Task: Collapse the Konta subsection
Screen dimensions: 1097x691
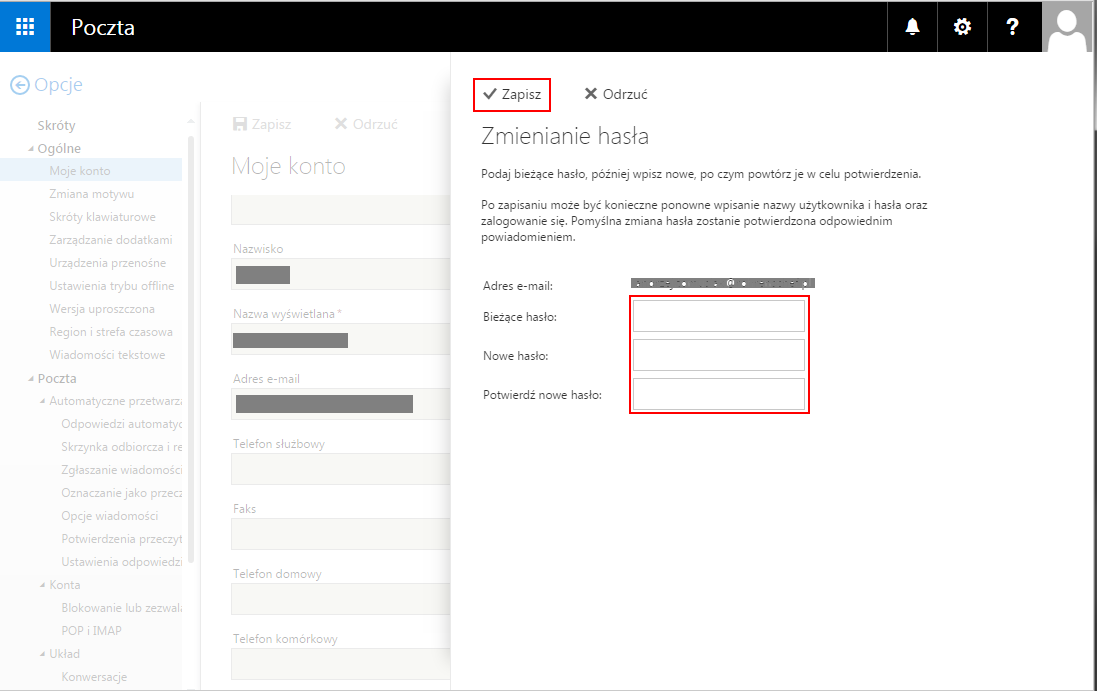Action: tap(43, 585)
